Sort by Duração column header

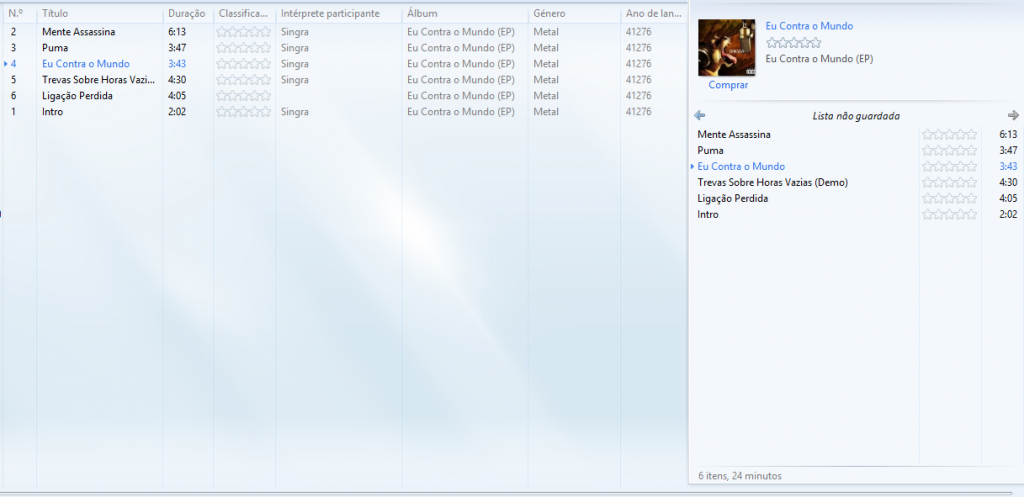187,14
